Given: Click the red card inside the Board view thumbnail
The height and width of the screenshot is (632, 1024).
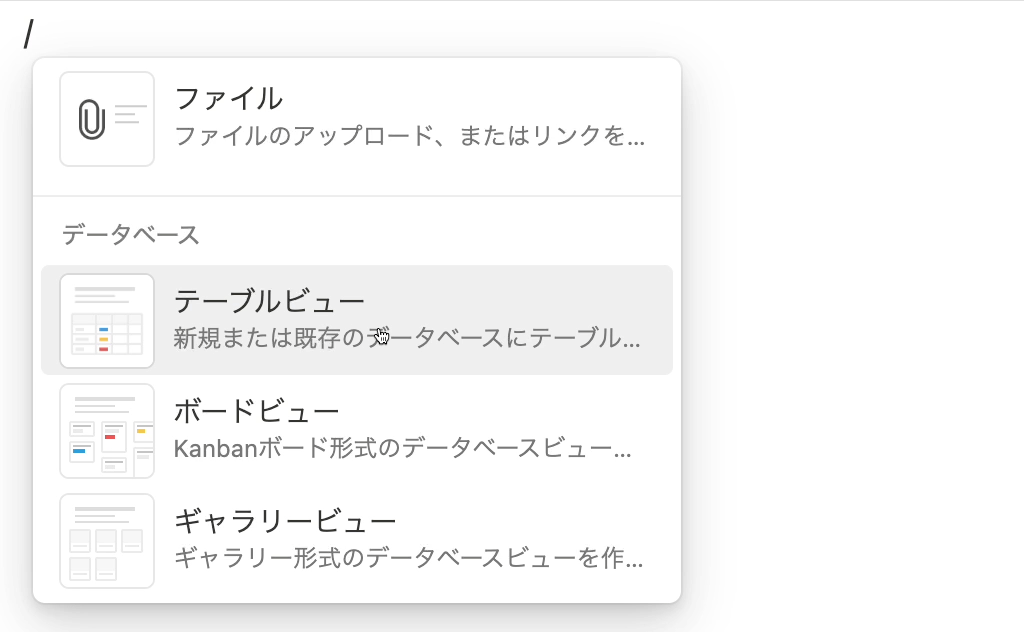Looking at the screenshot, I should (110, 437).
